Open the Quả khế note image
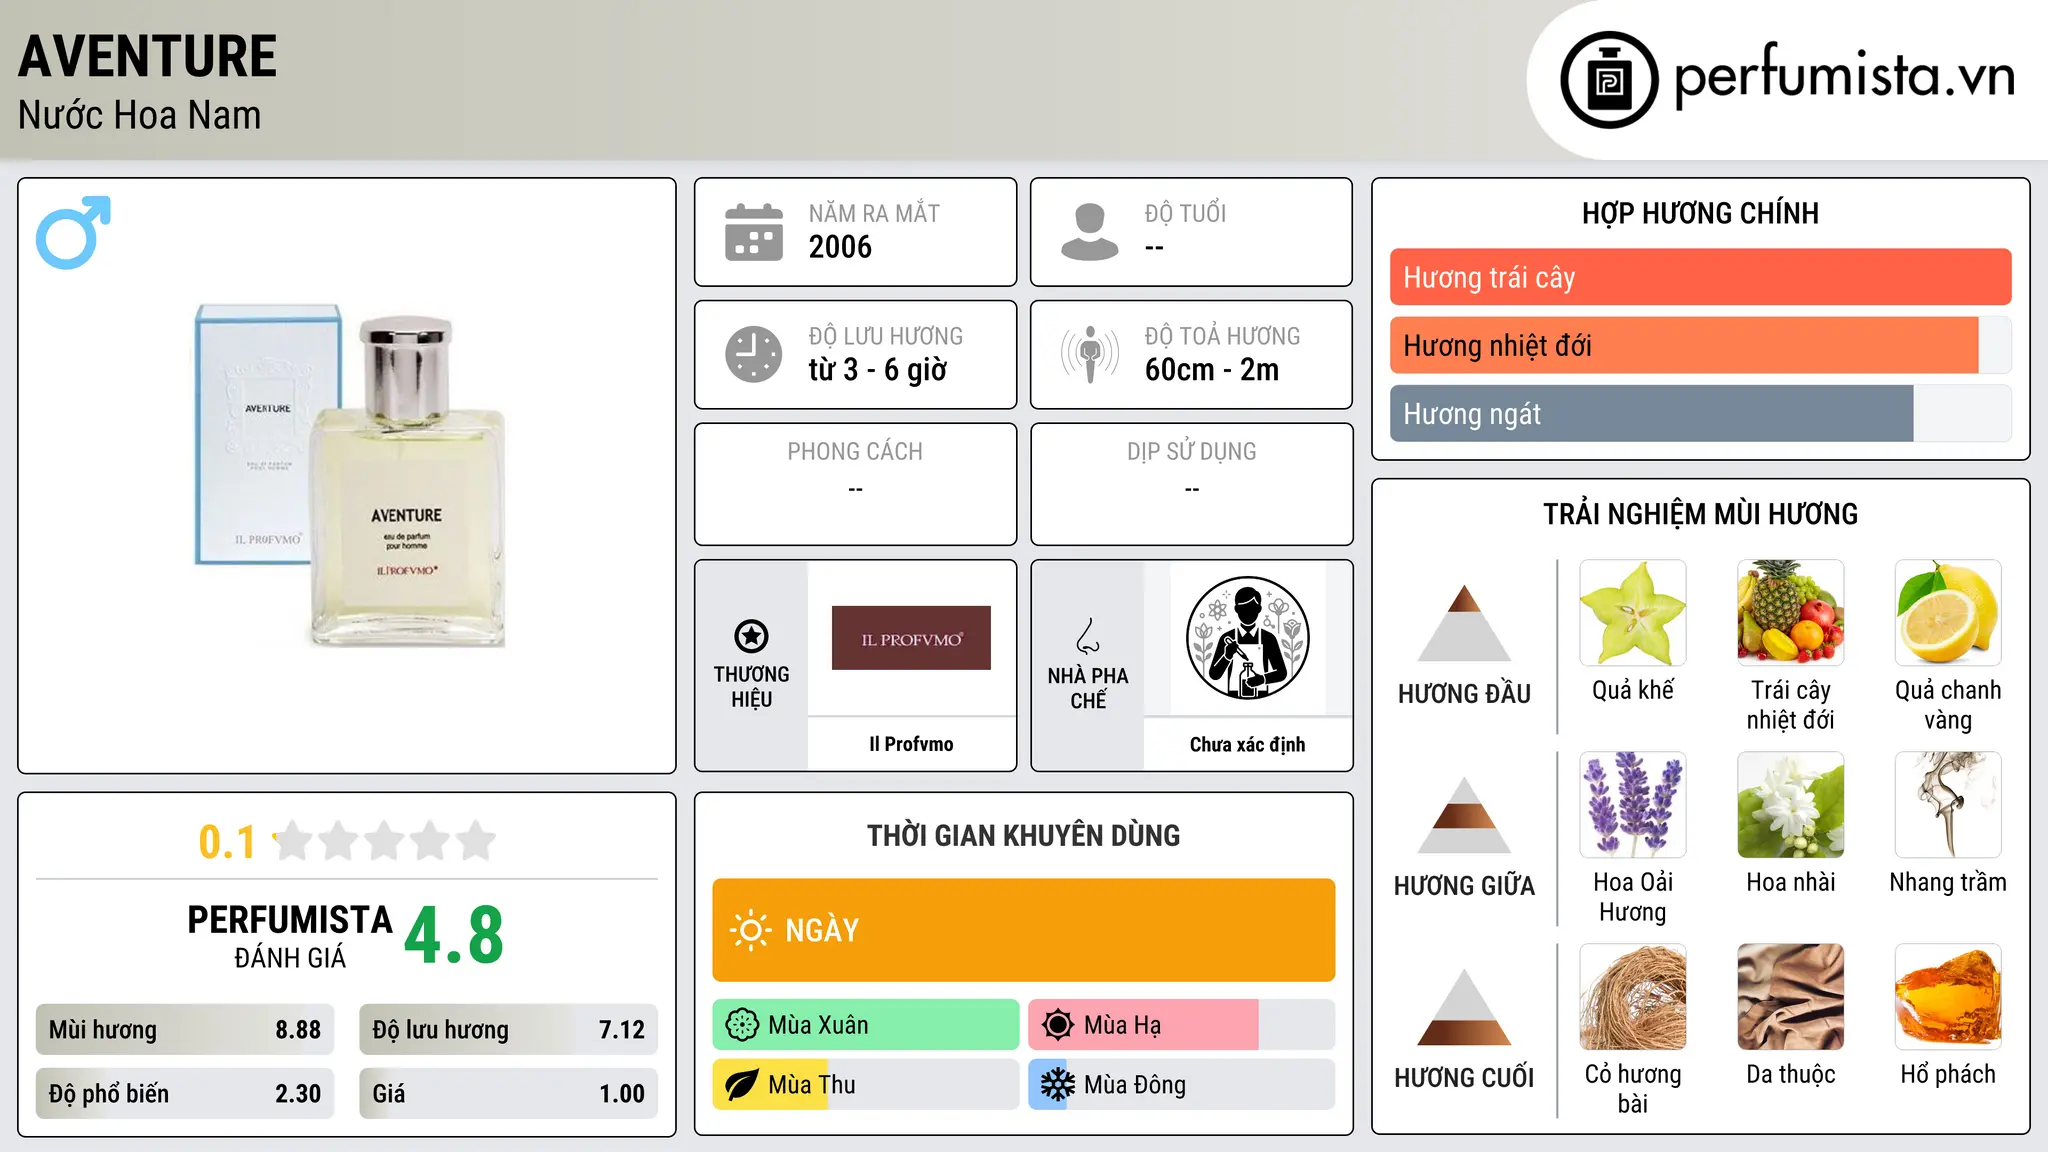The image size is (2048, 1152). 1633,613
